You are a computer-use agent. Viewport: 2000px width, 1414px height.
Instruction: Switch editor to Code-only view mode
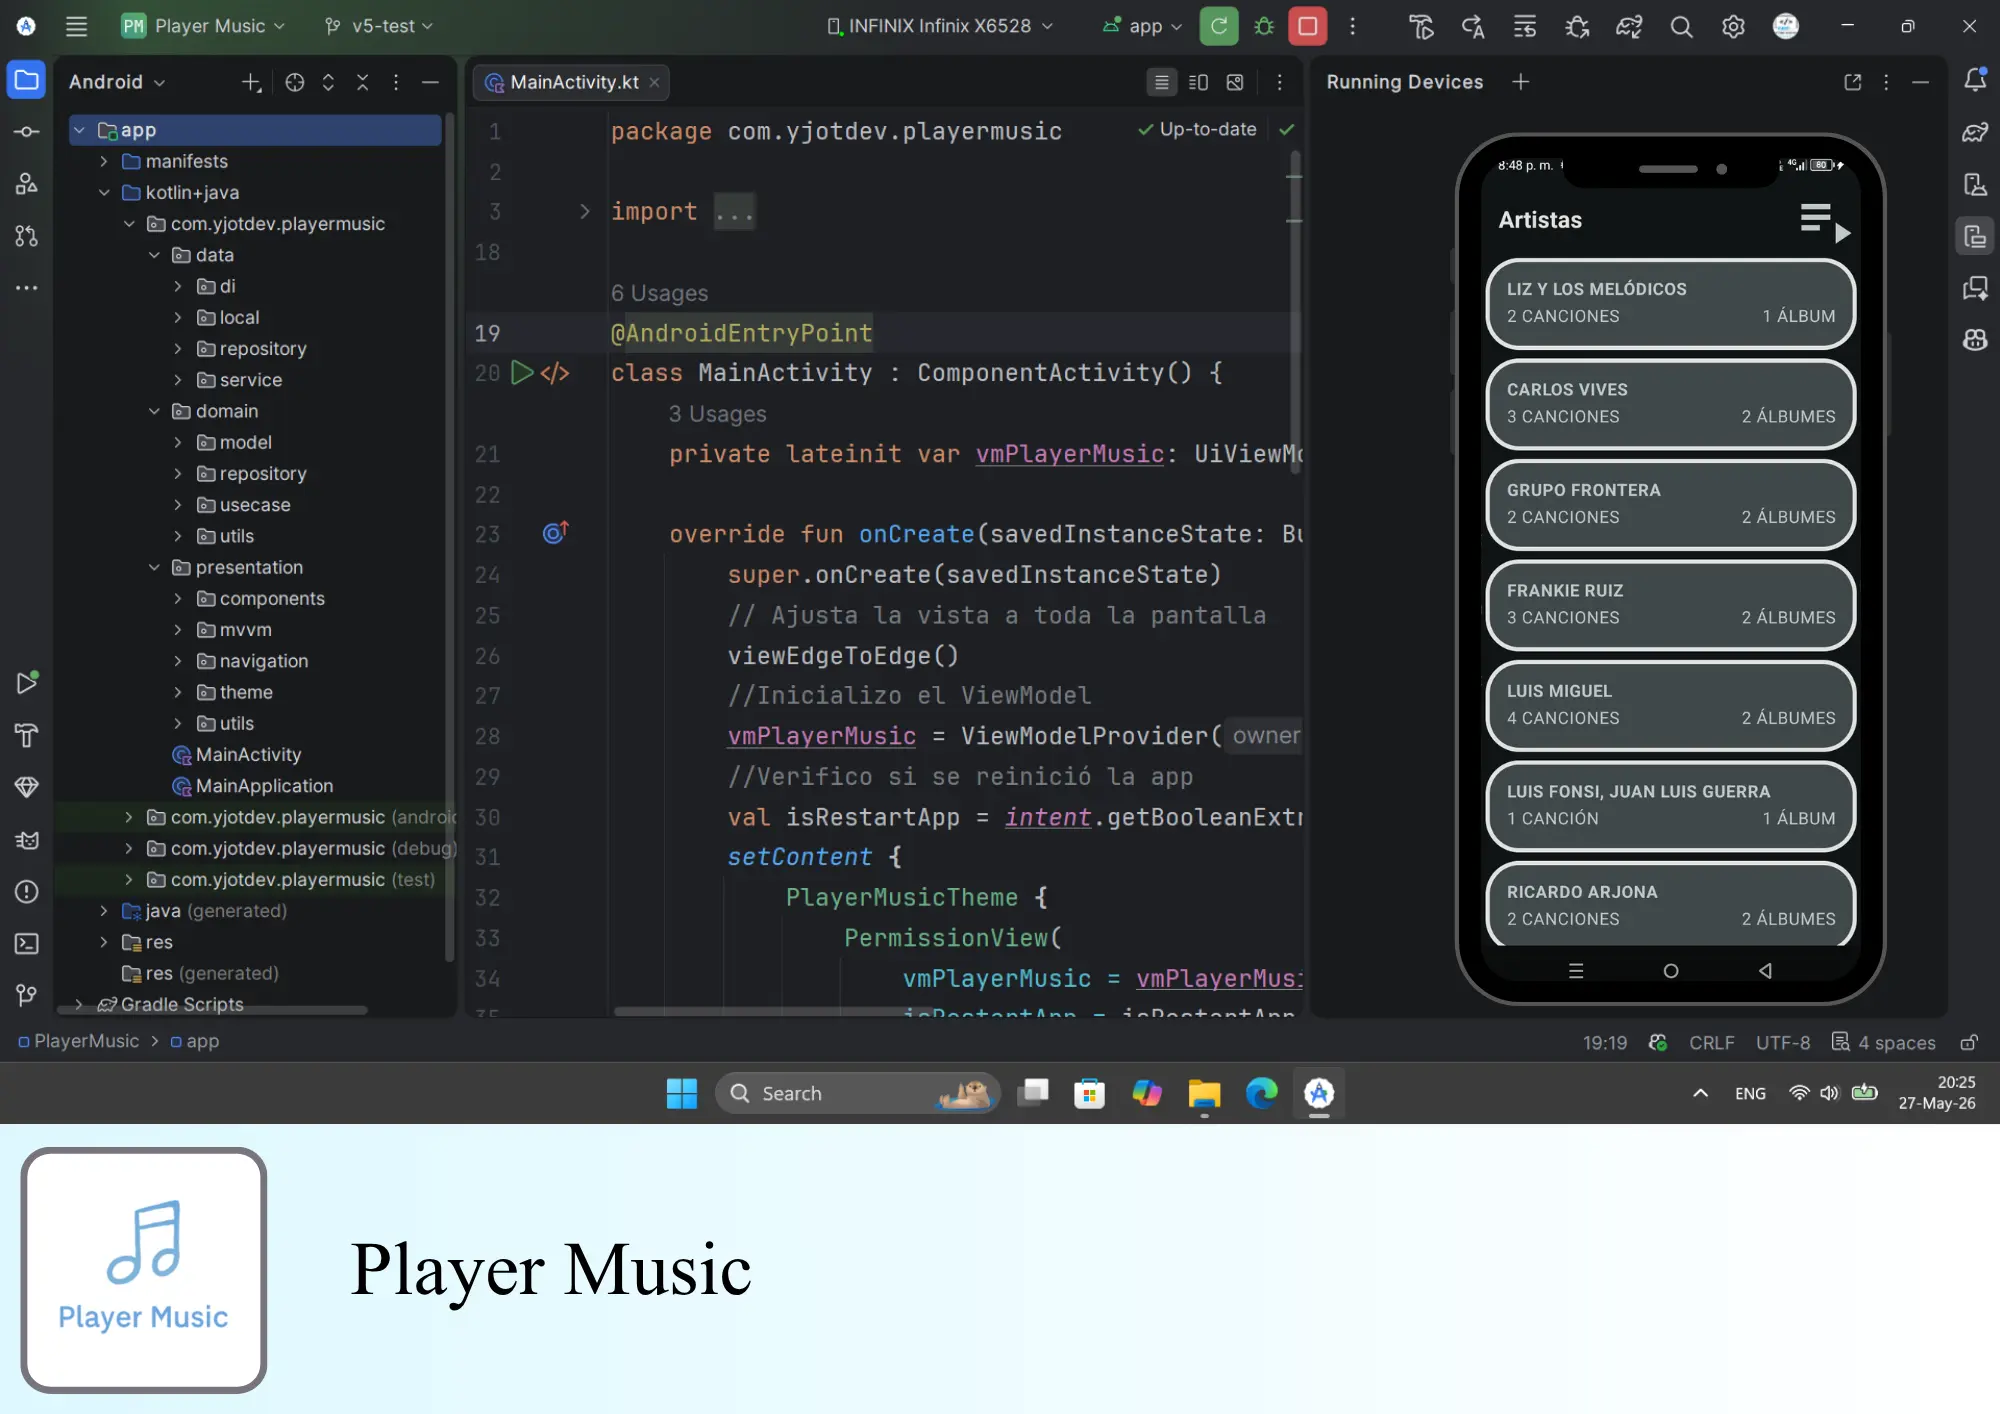point(1161,82)
